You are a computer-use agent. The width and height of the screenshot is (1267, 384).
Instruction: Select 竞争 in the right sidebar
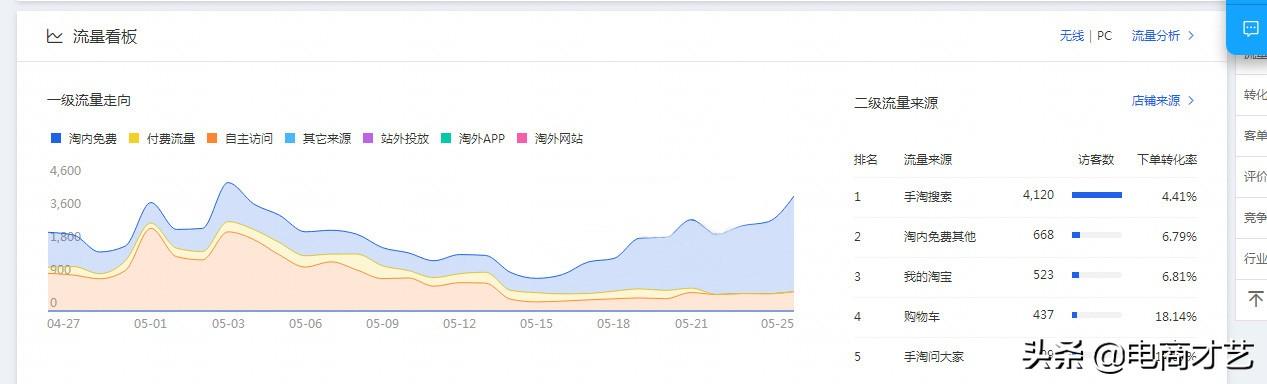click(1255, 218)
